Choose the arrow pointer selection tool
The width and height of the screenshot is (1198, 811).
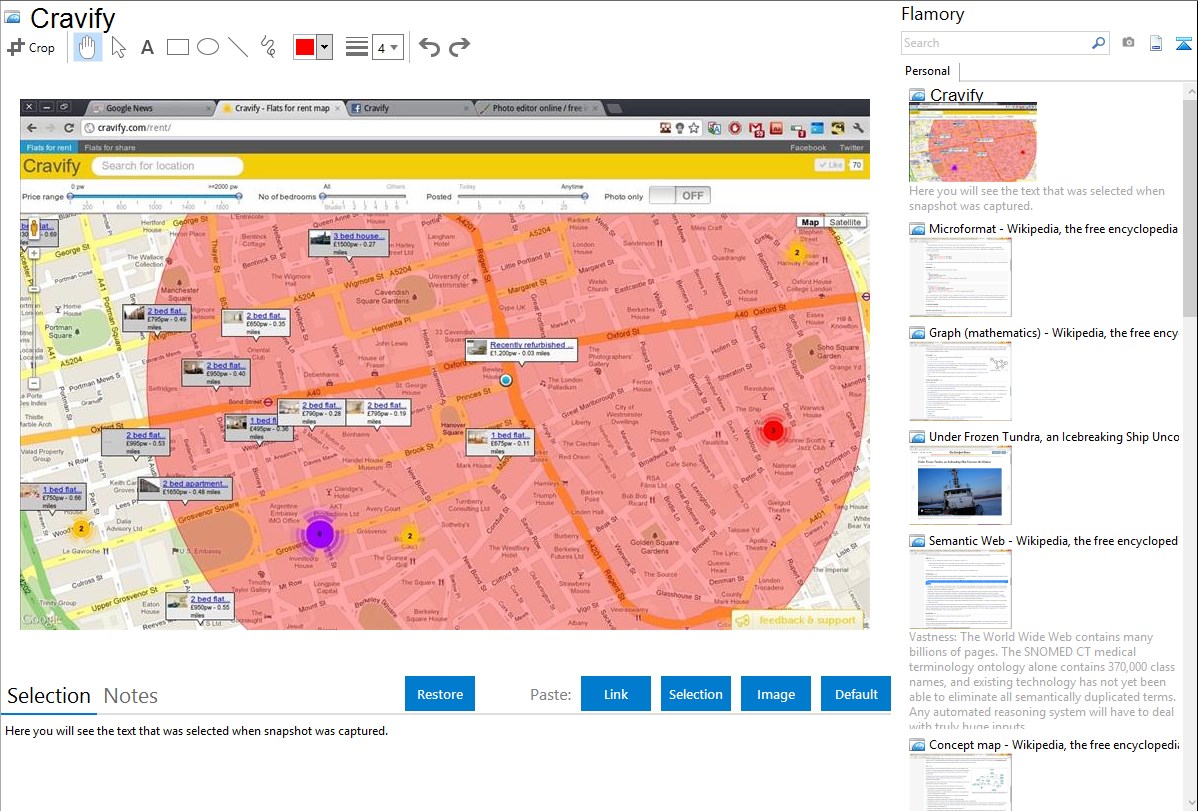pos(118,47)
